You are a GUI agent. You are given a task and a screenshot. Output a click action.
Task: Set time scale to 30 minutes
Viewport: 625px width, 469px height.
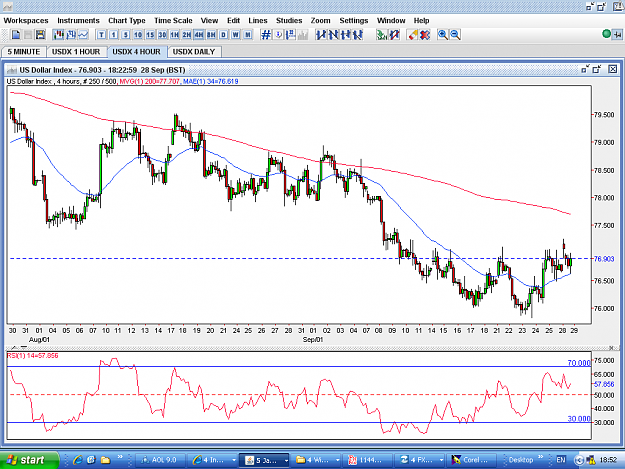pyautogui.click(x=162, y=35)
